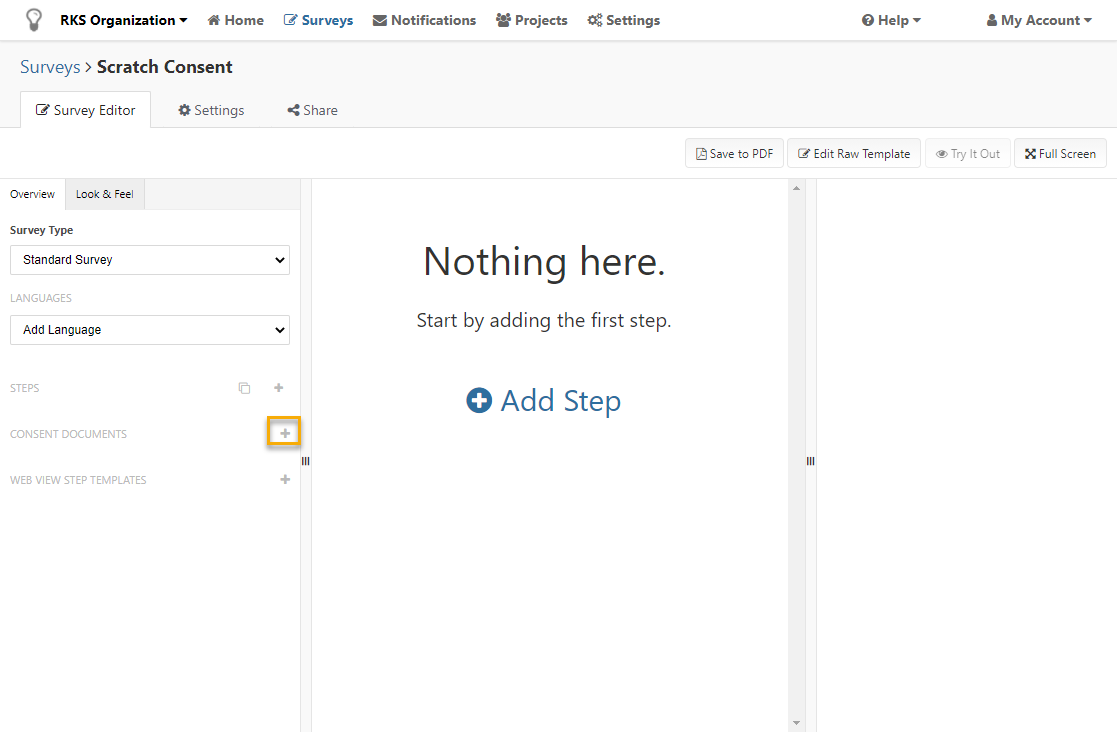1117x732 pixels.
Task: Open the My Account menu
Action: pos(1039,20)
